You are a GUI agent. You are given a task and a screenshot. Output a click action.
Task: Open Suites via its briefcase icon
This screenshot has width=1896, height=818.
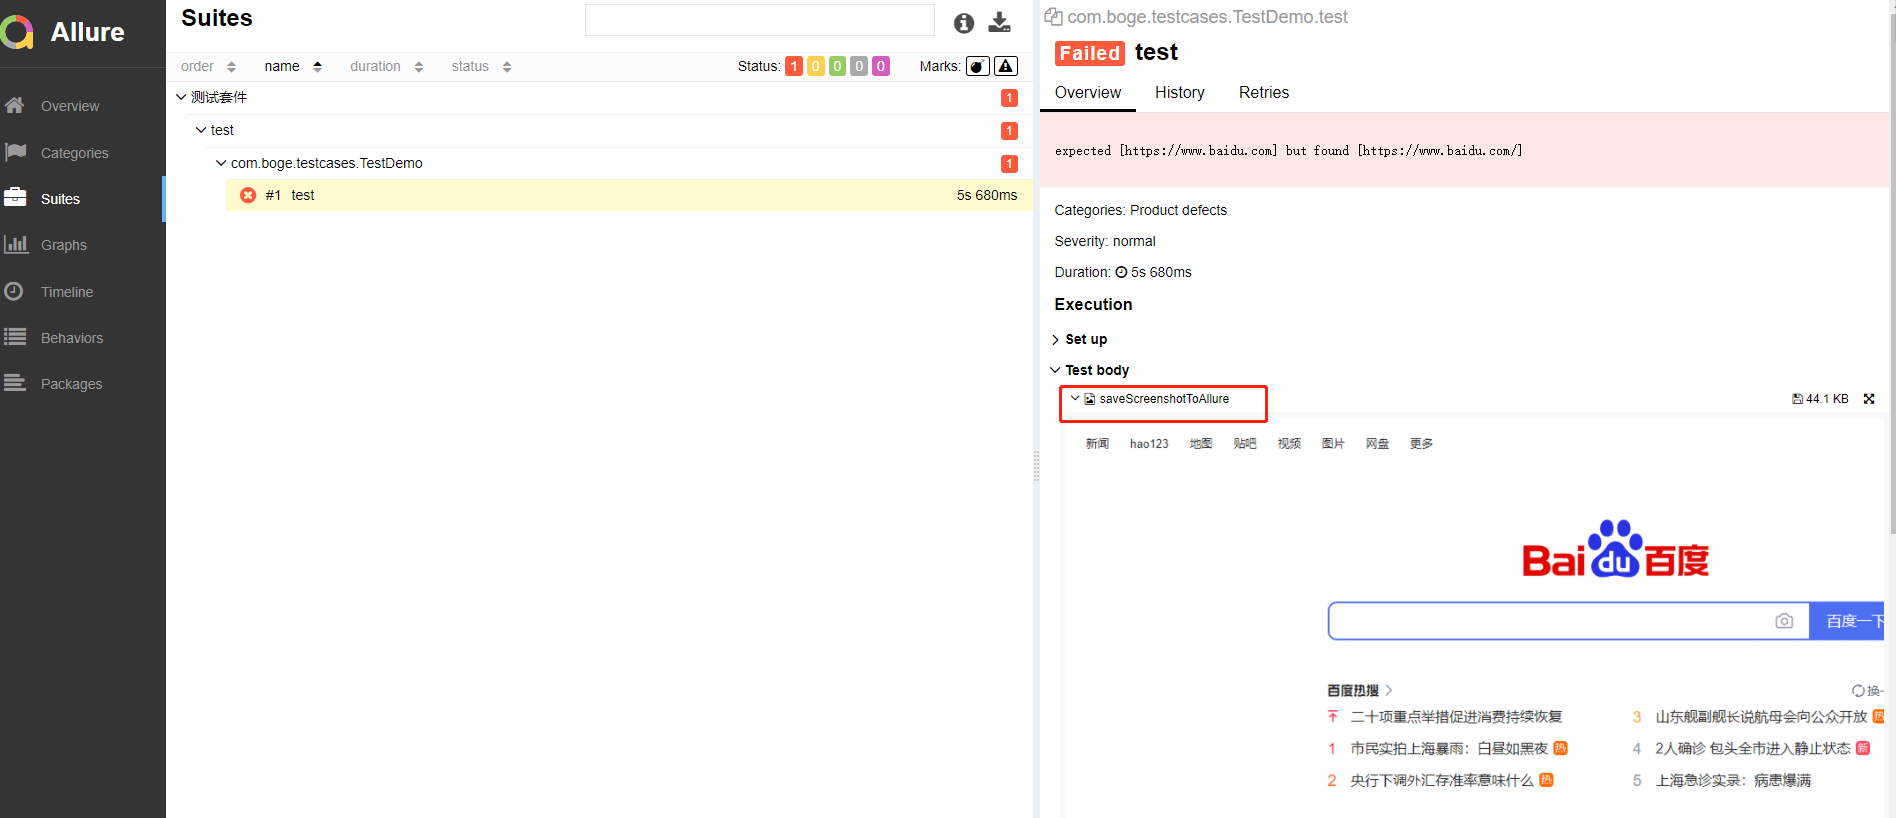15,198
